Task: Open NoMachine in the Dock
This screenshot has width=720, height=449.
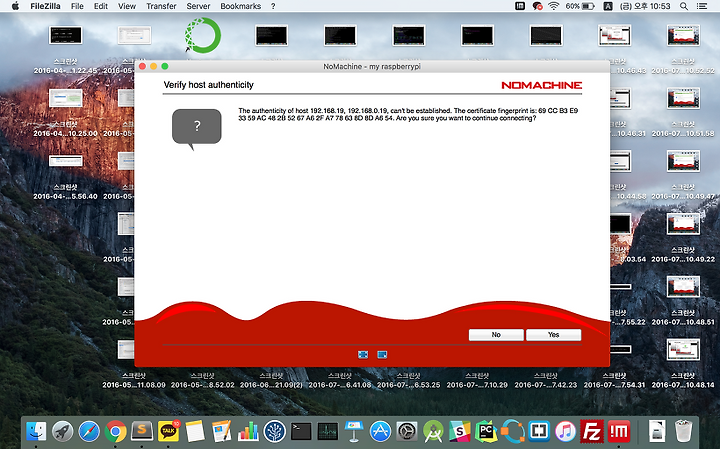Action: coord(619,431)
